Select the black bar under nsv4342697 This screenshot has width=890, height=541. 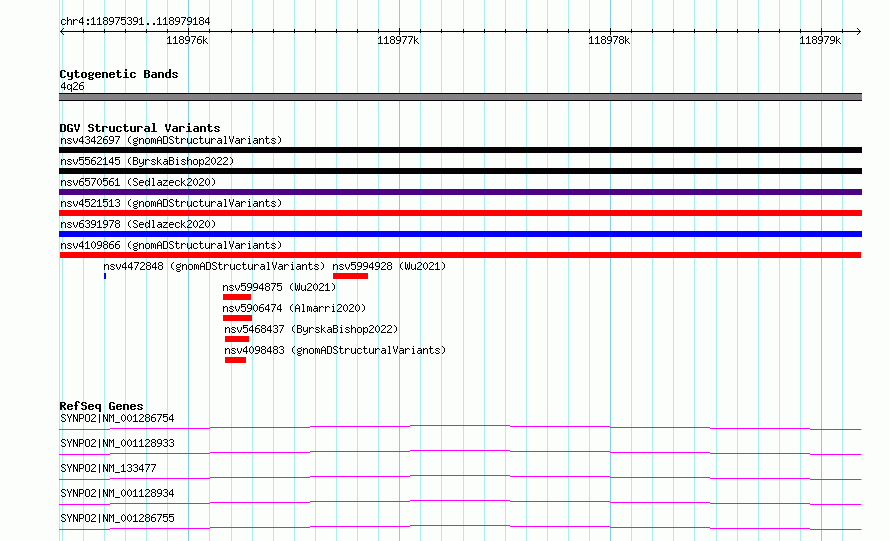[x=460, y=150]
